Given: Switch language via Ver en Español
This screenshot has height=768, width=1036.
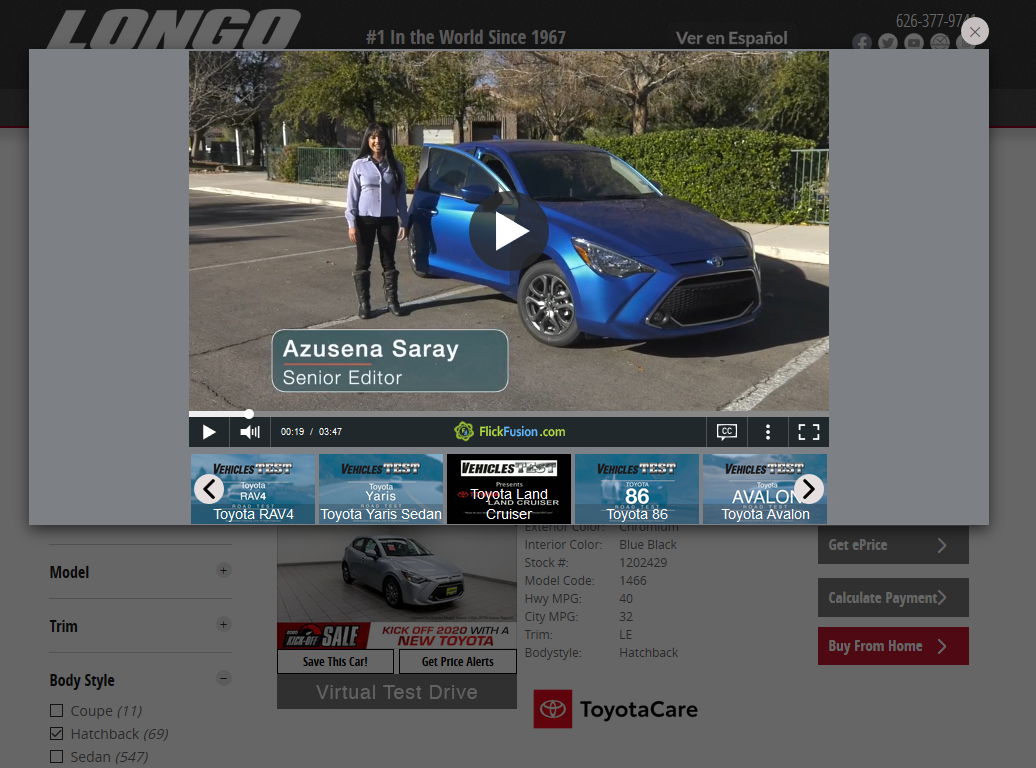Looking at the screenshot, I should click(x=731, y=38).
